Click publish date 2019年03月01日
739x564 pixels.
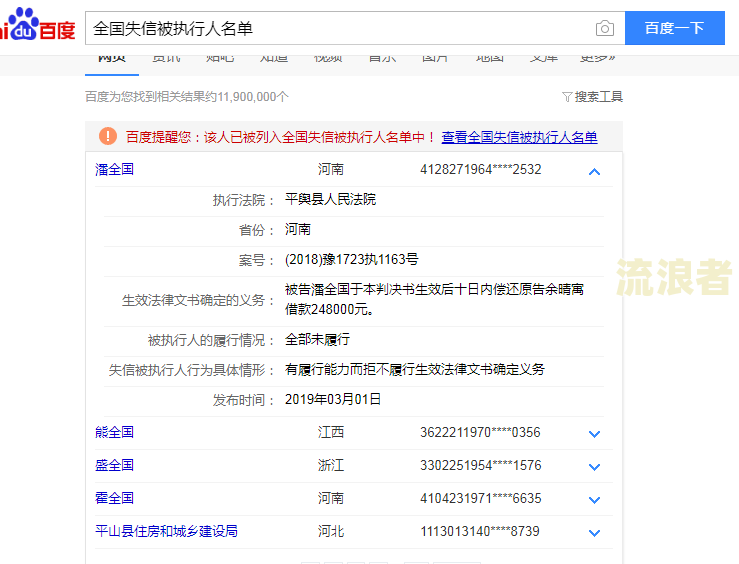point(333,400)
